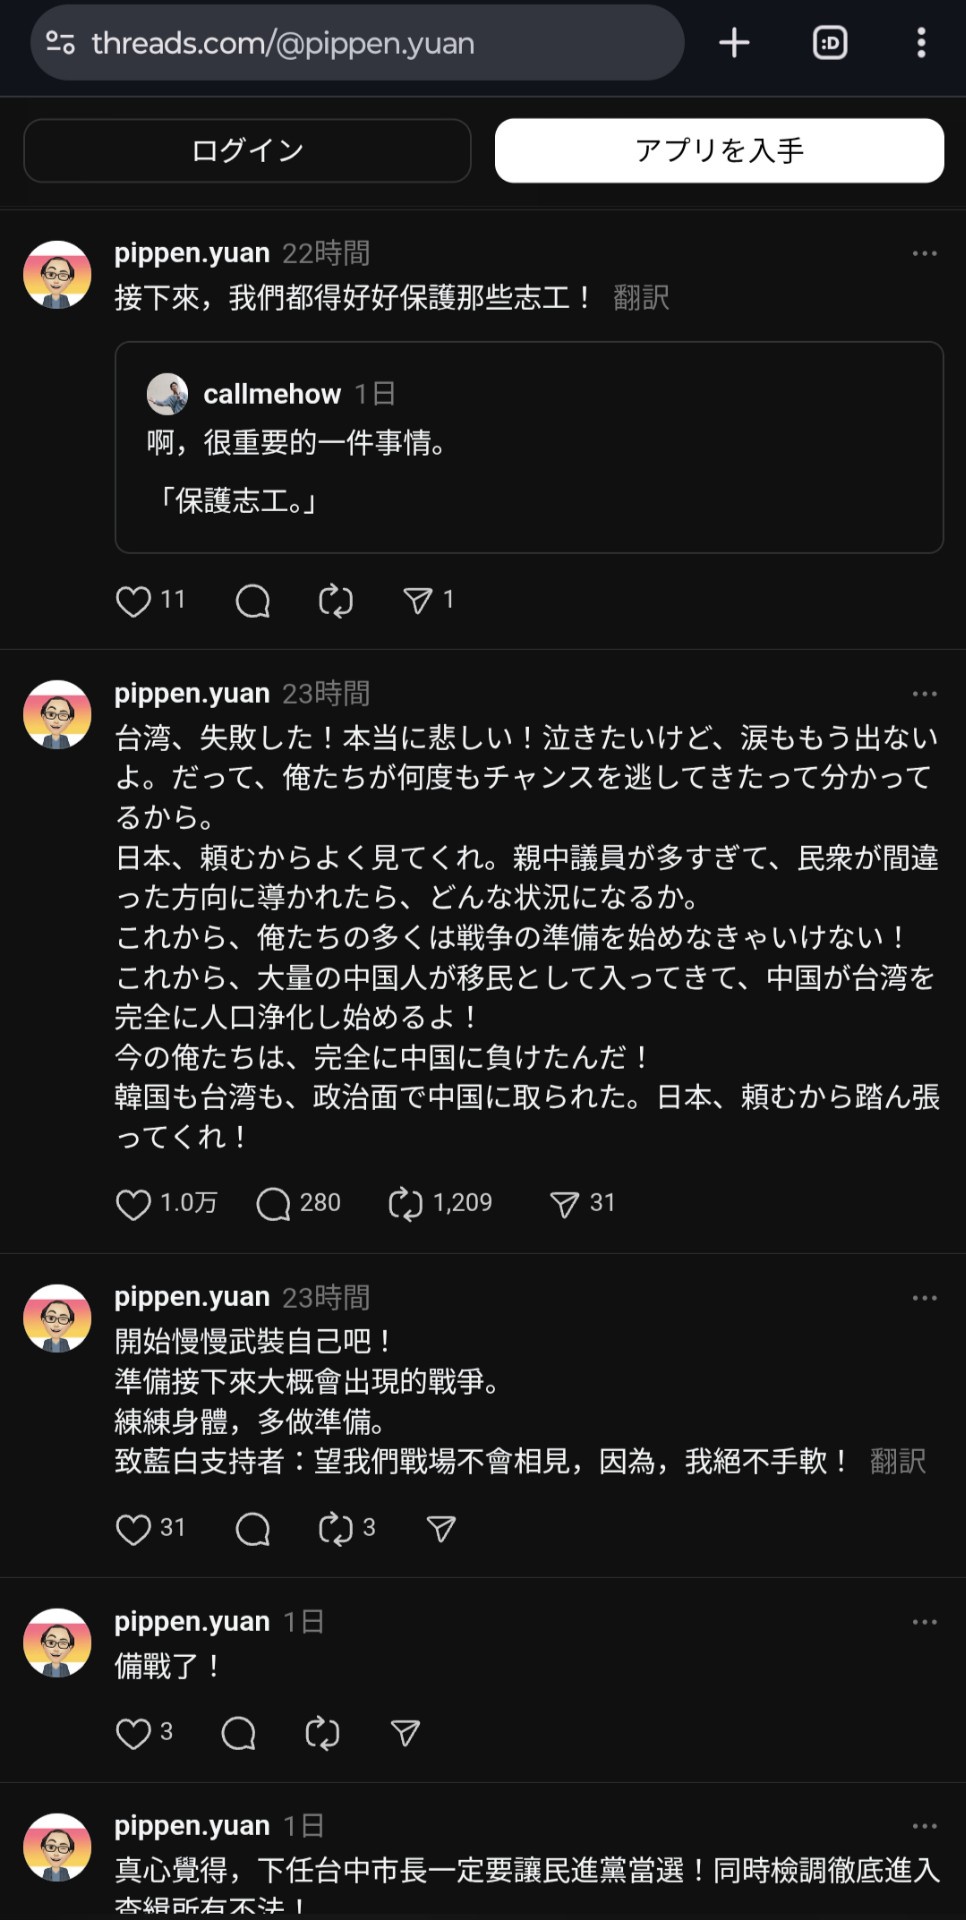This screenshot has height=1920, width=966.
Task: Open the browser tab switcher
Action: tap(830, 43)
